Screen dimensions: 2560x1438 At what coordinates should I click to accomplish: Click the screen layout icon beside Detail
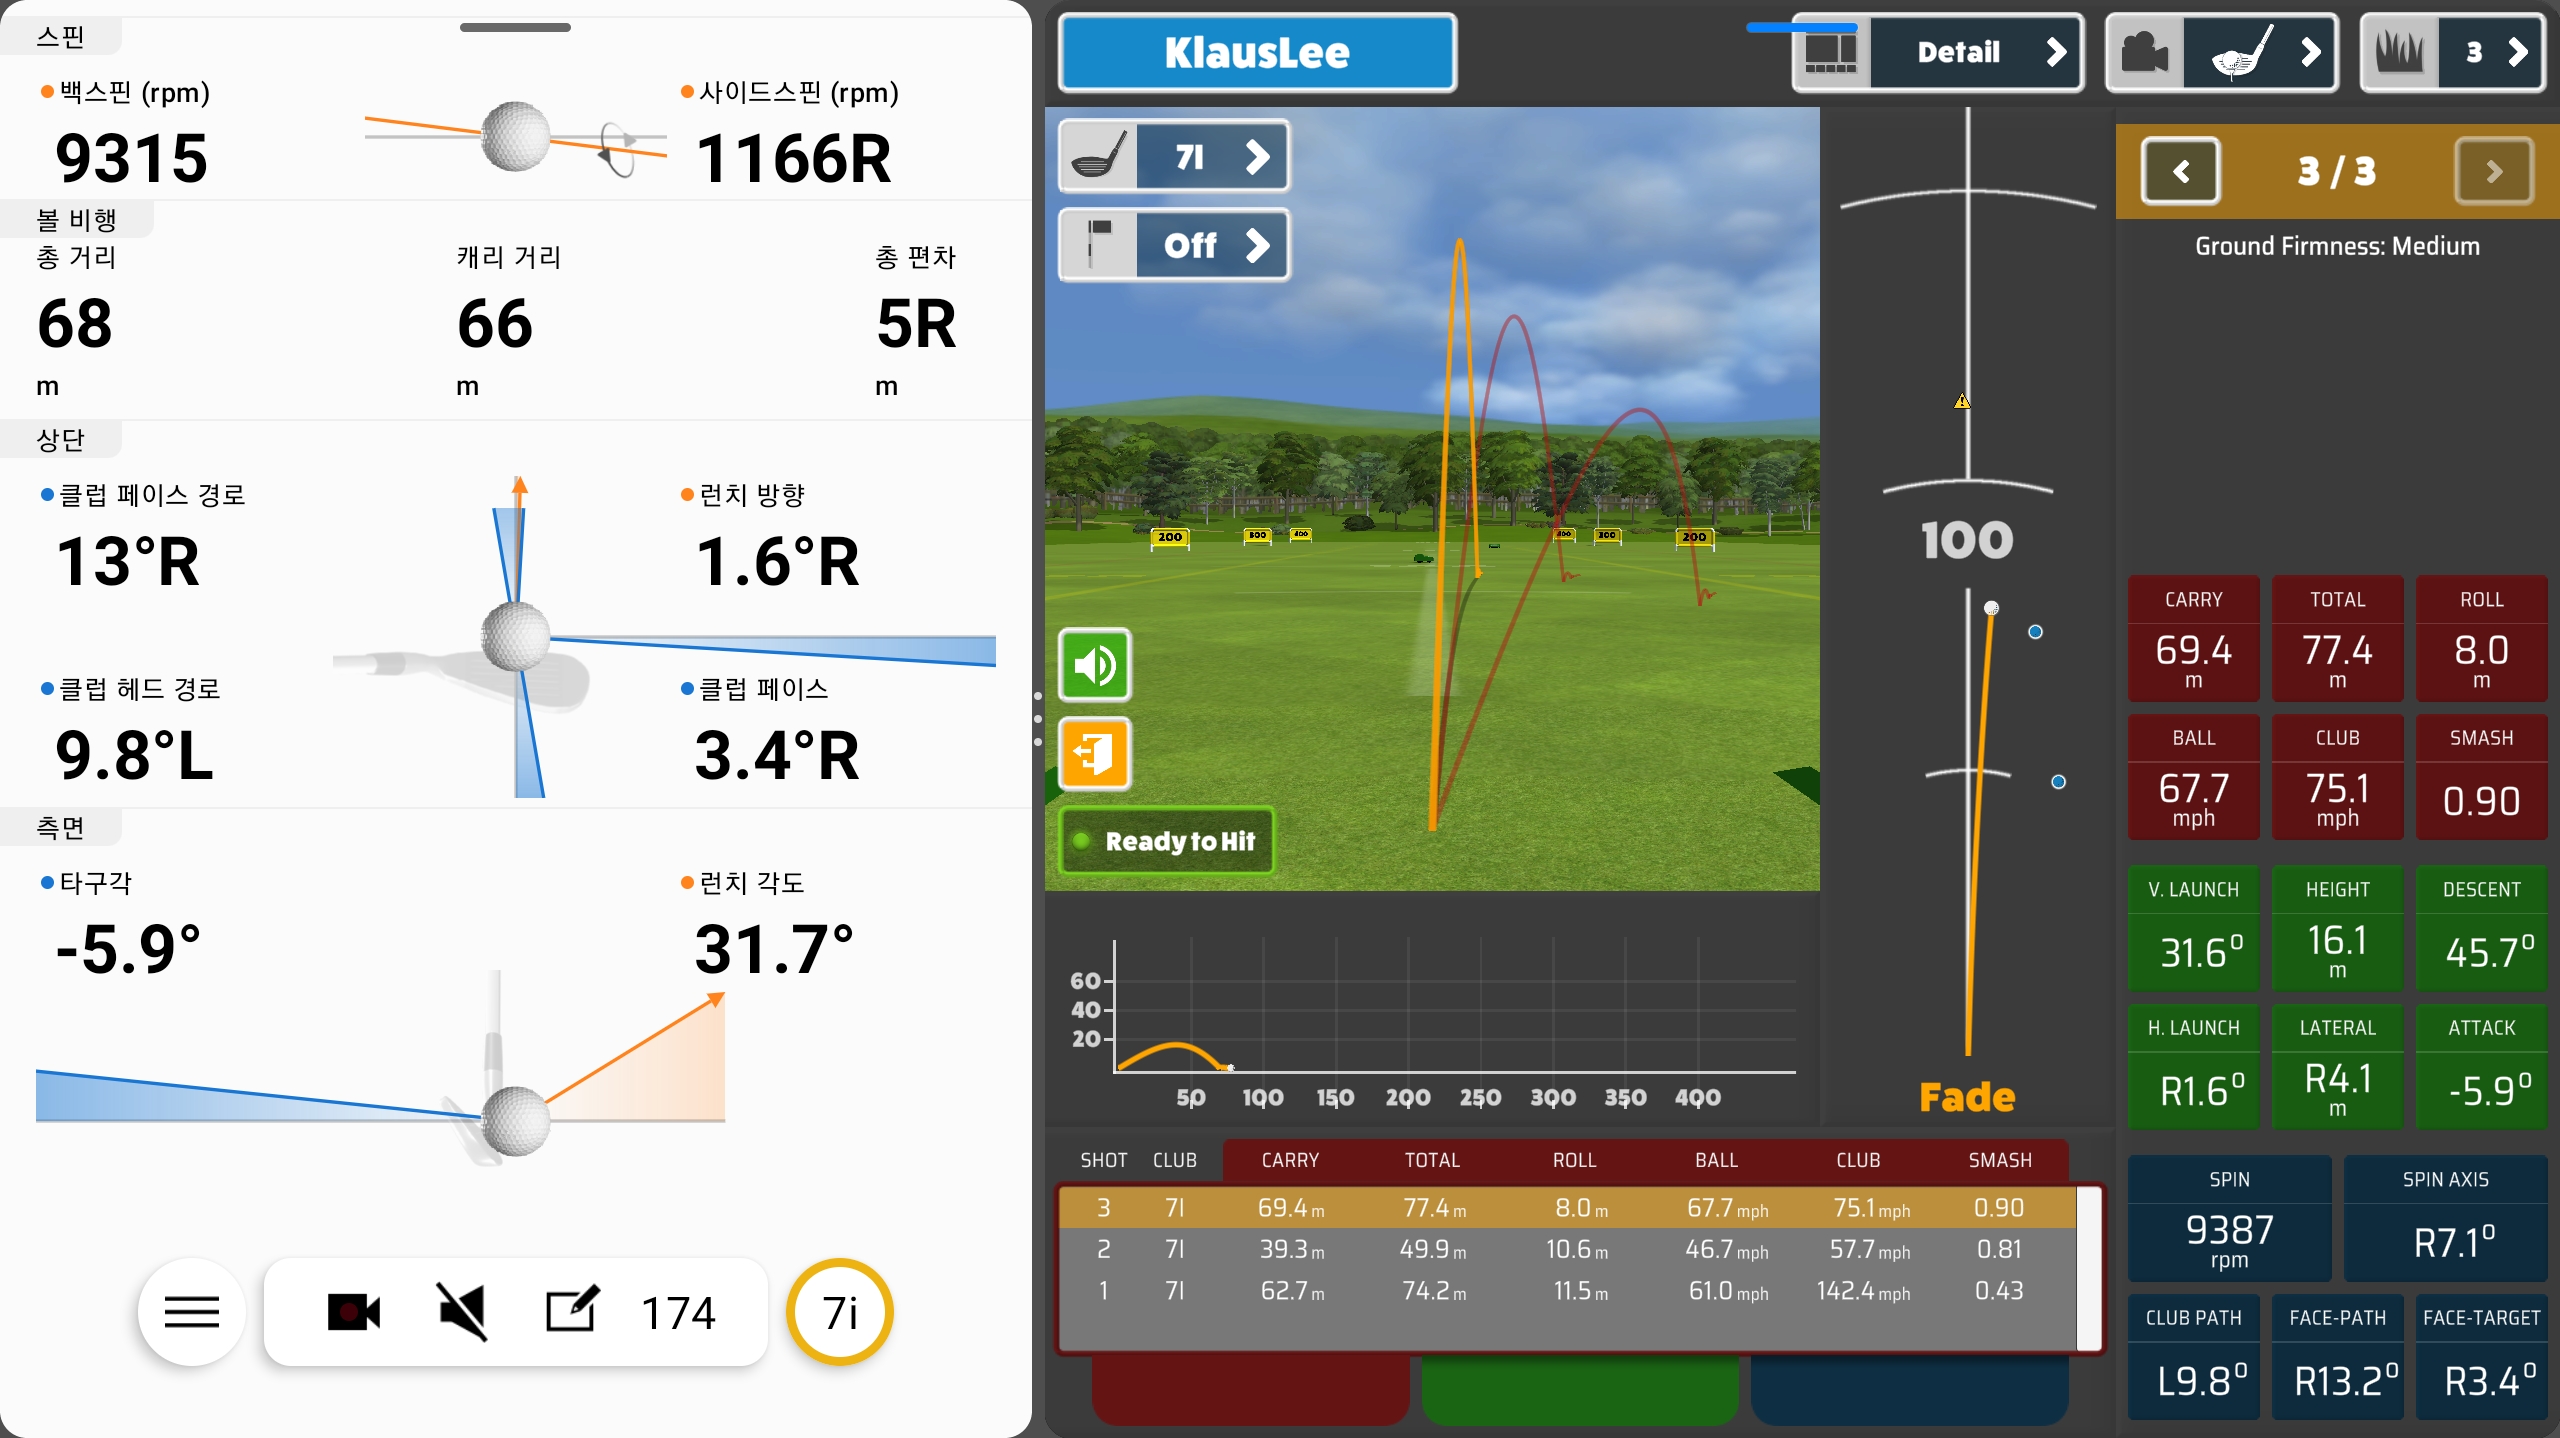1831,52
